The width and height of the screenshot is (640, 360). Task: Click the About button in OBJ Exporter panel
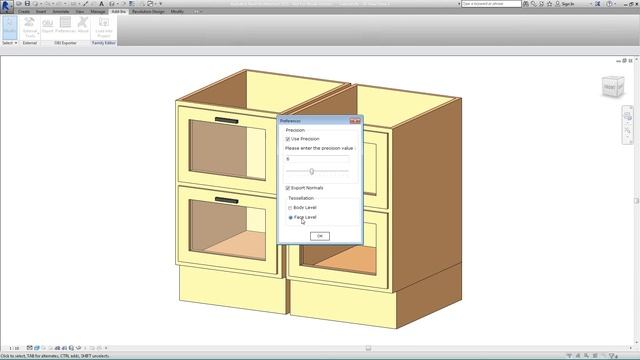click(83, 26)
